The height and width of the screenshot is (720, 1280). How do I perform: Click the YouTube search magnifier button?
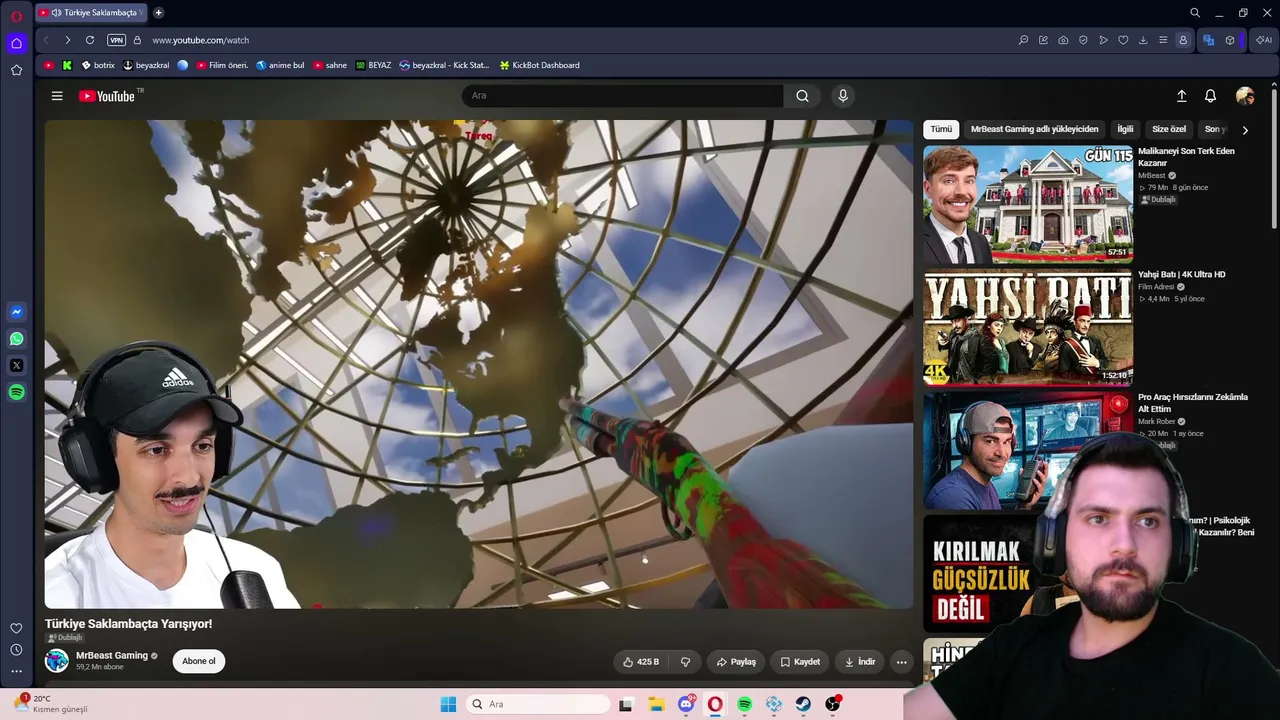[802, 96]
